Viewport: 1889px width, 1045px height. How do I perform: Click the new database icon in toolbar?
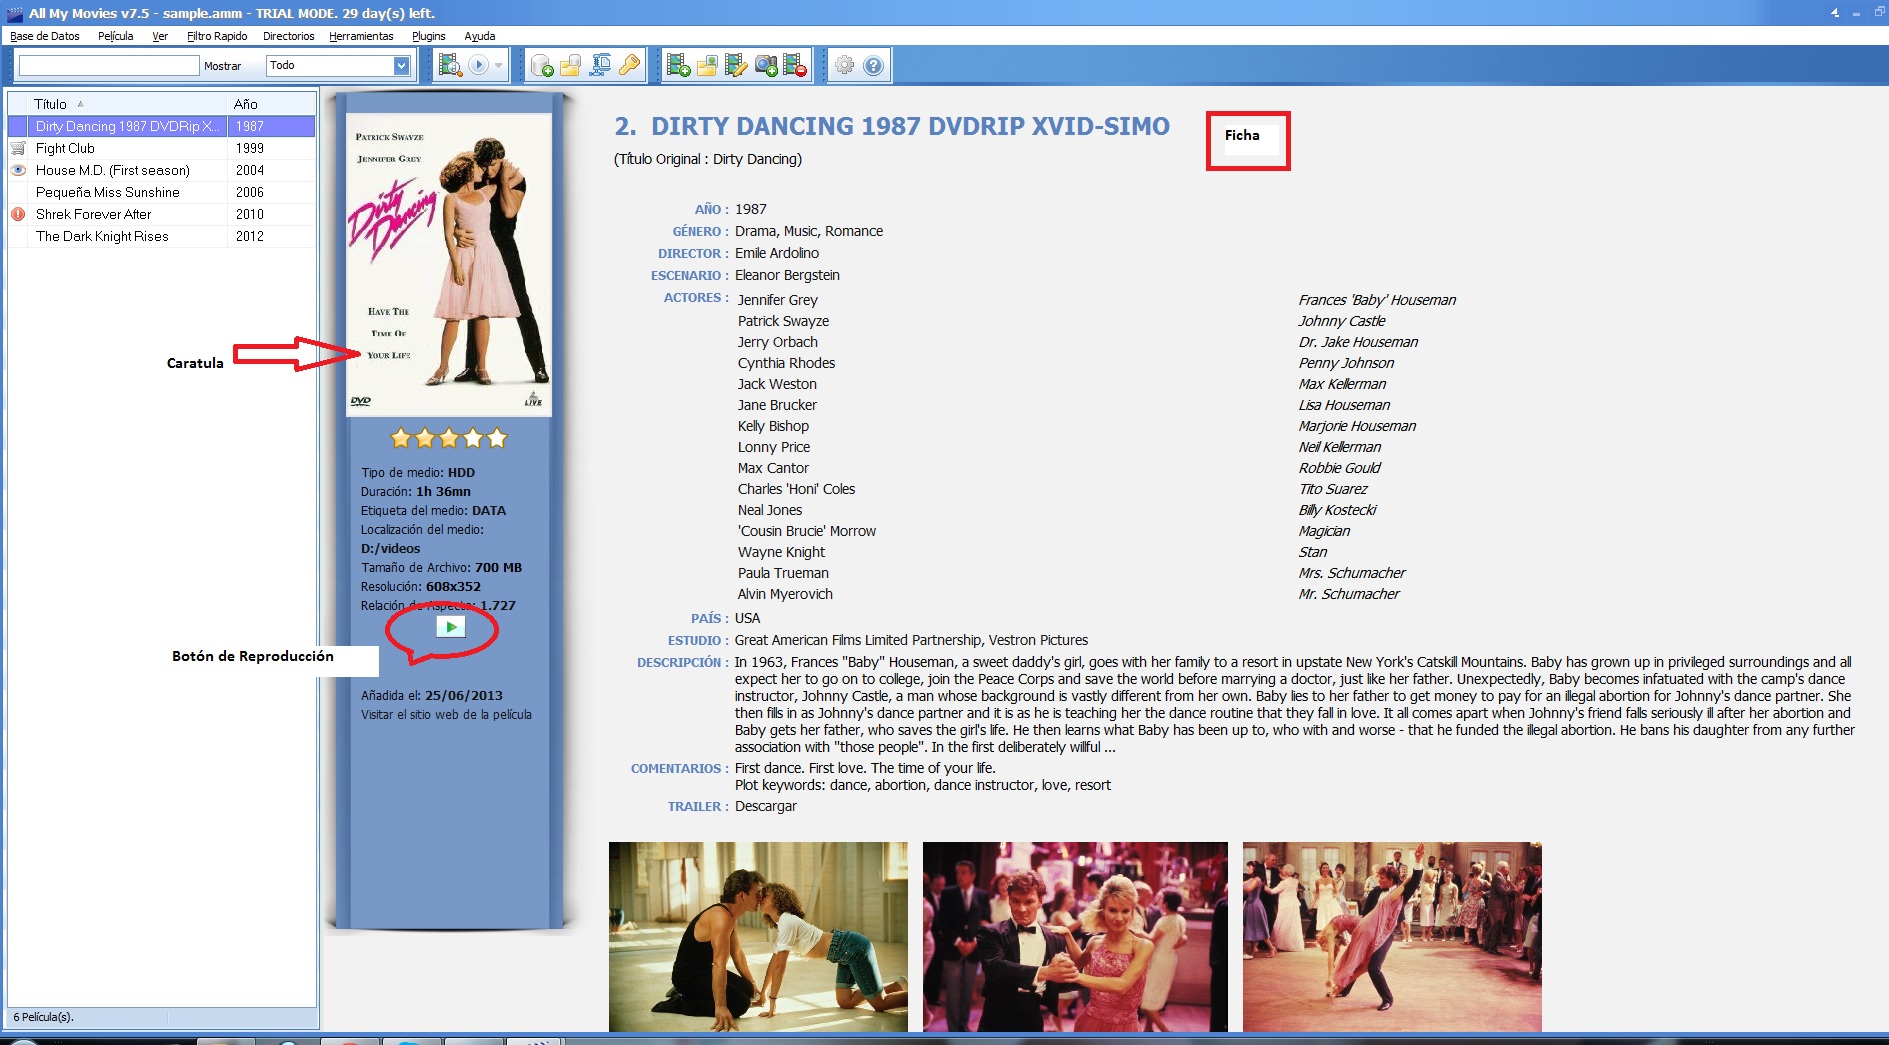coord(542,66)
